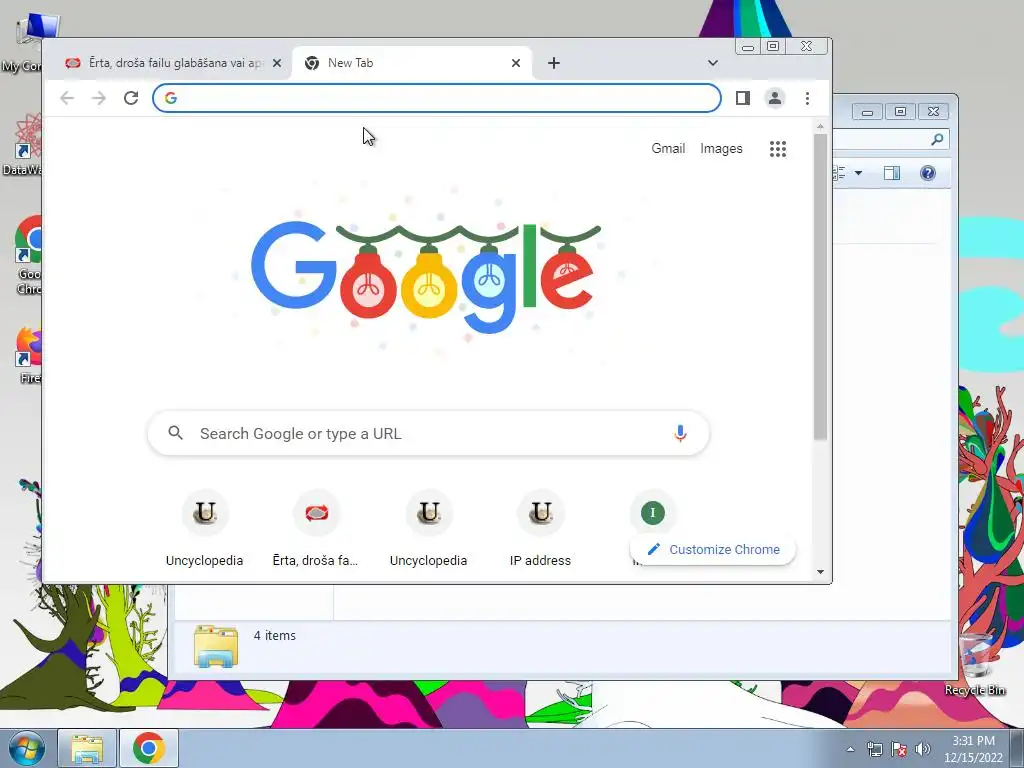Open the green I shortcut tile
The image size is (1024, 768).
(652, 513)
